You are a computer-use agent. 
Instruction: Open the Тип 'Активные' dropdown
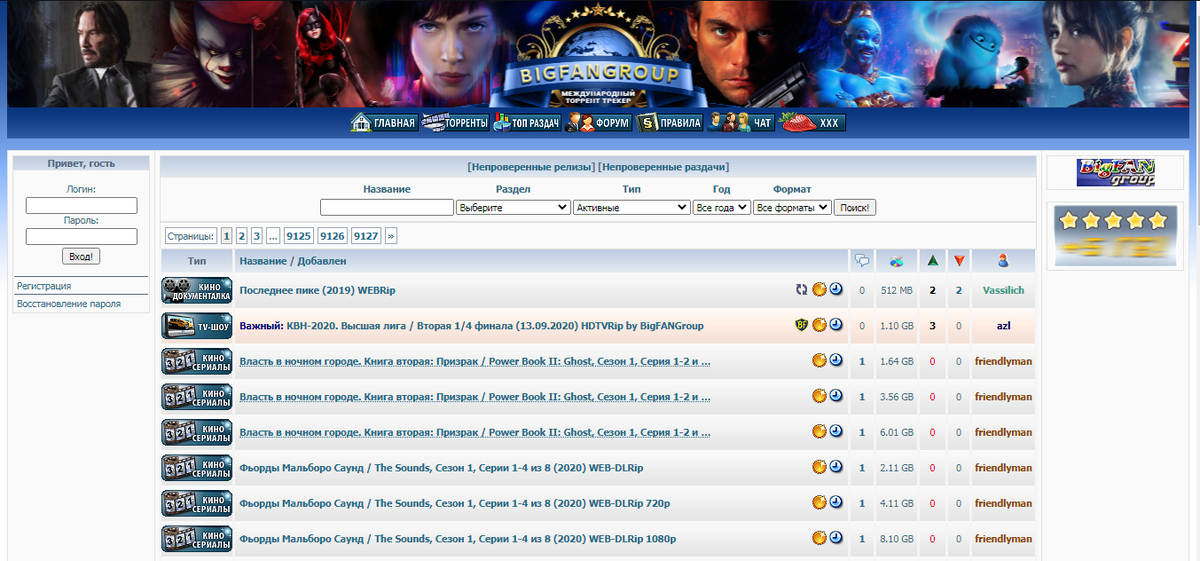(x=631, y=207)
